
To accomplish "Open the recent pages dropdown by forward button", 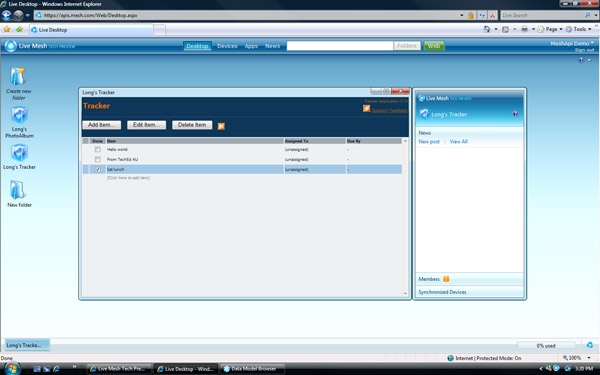I will click(x=28, y=15).
